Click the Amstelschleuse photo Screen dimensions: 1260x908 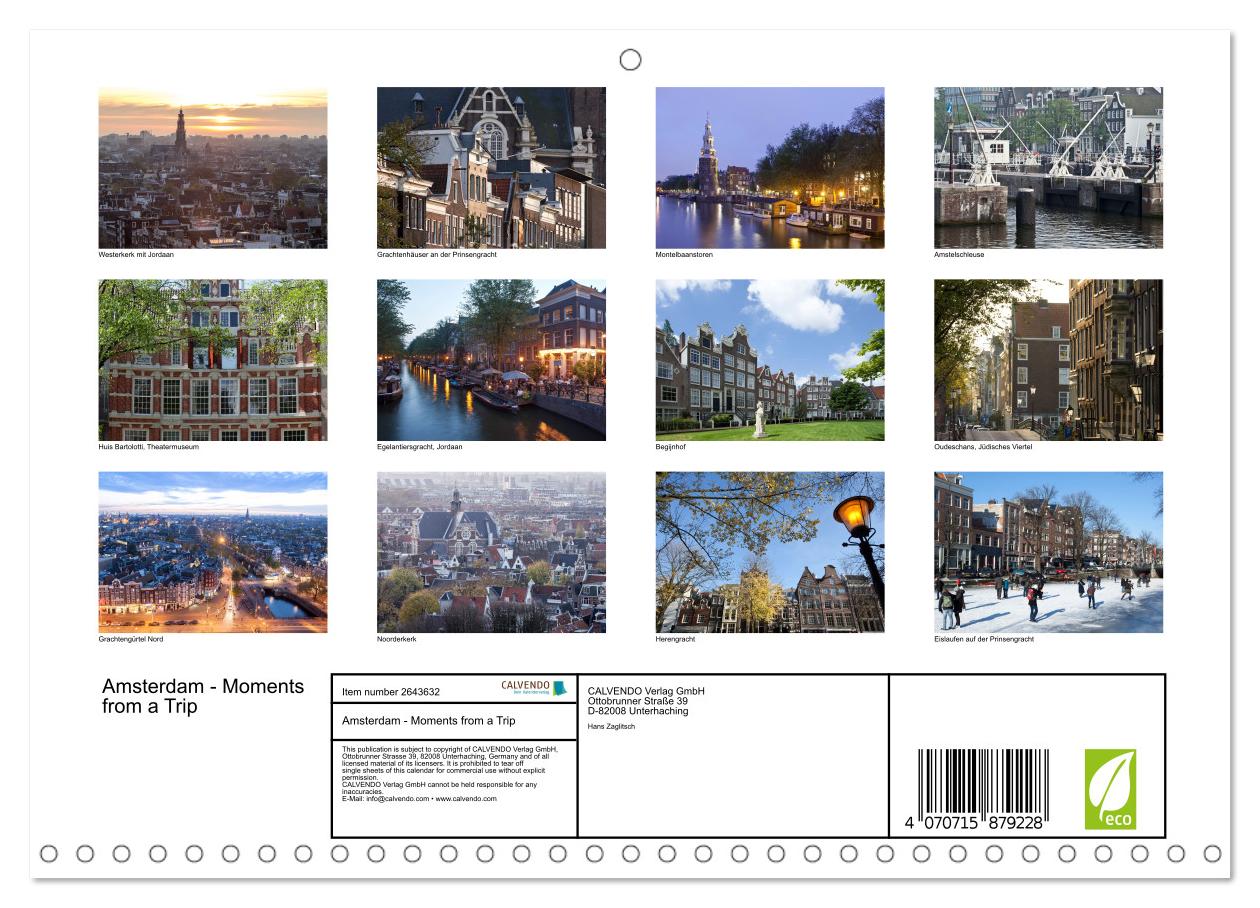tap(1048, 168)
